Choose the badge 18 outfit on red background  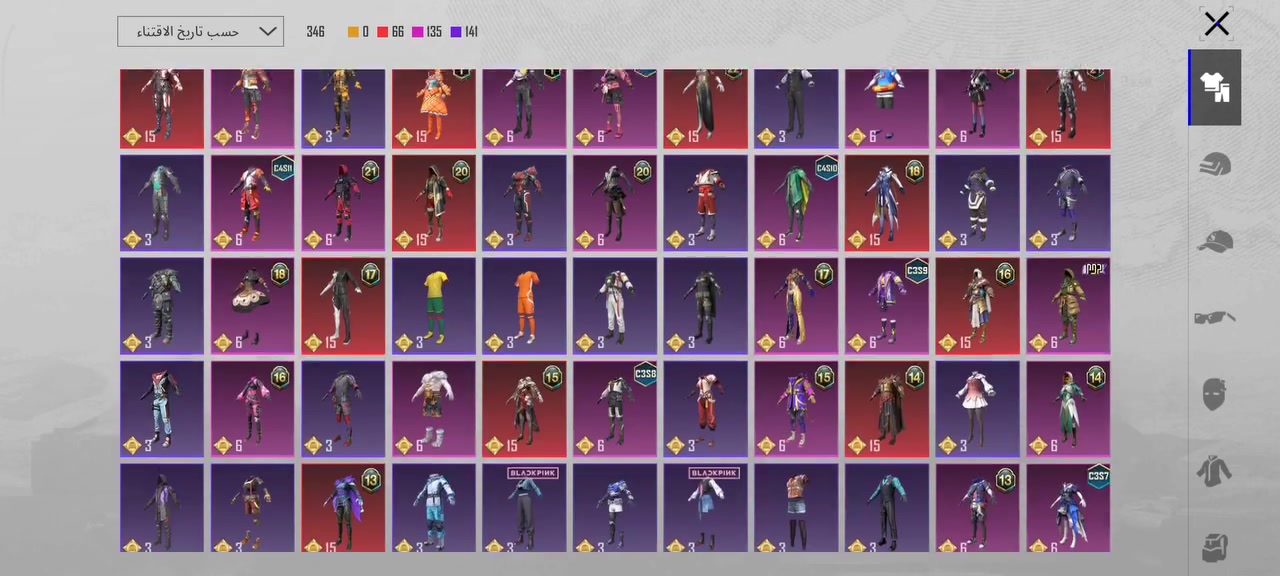(x=887, y=203)
